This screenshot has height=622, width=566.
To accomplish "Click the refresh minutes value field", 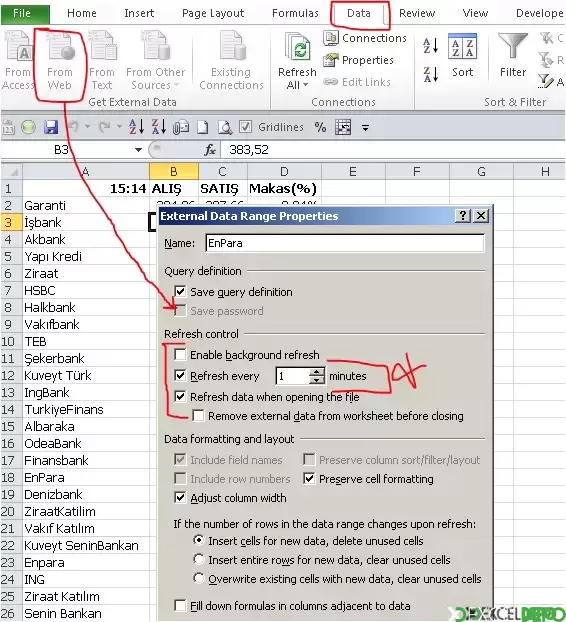I will tap(293, 376).
